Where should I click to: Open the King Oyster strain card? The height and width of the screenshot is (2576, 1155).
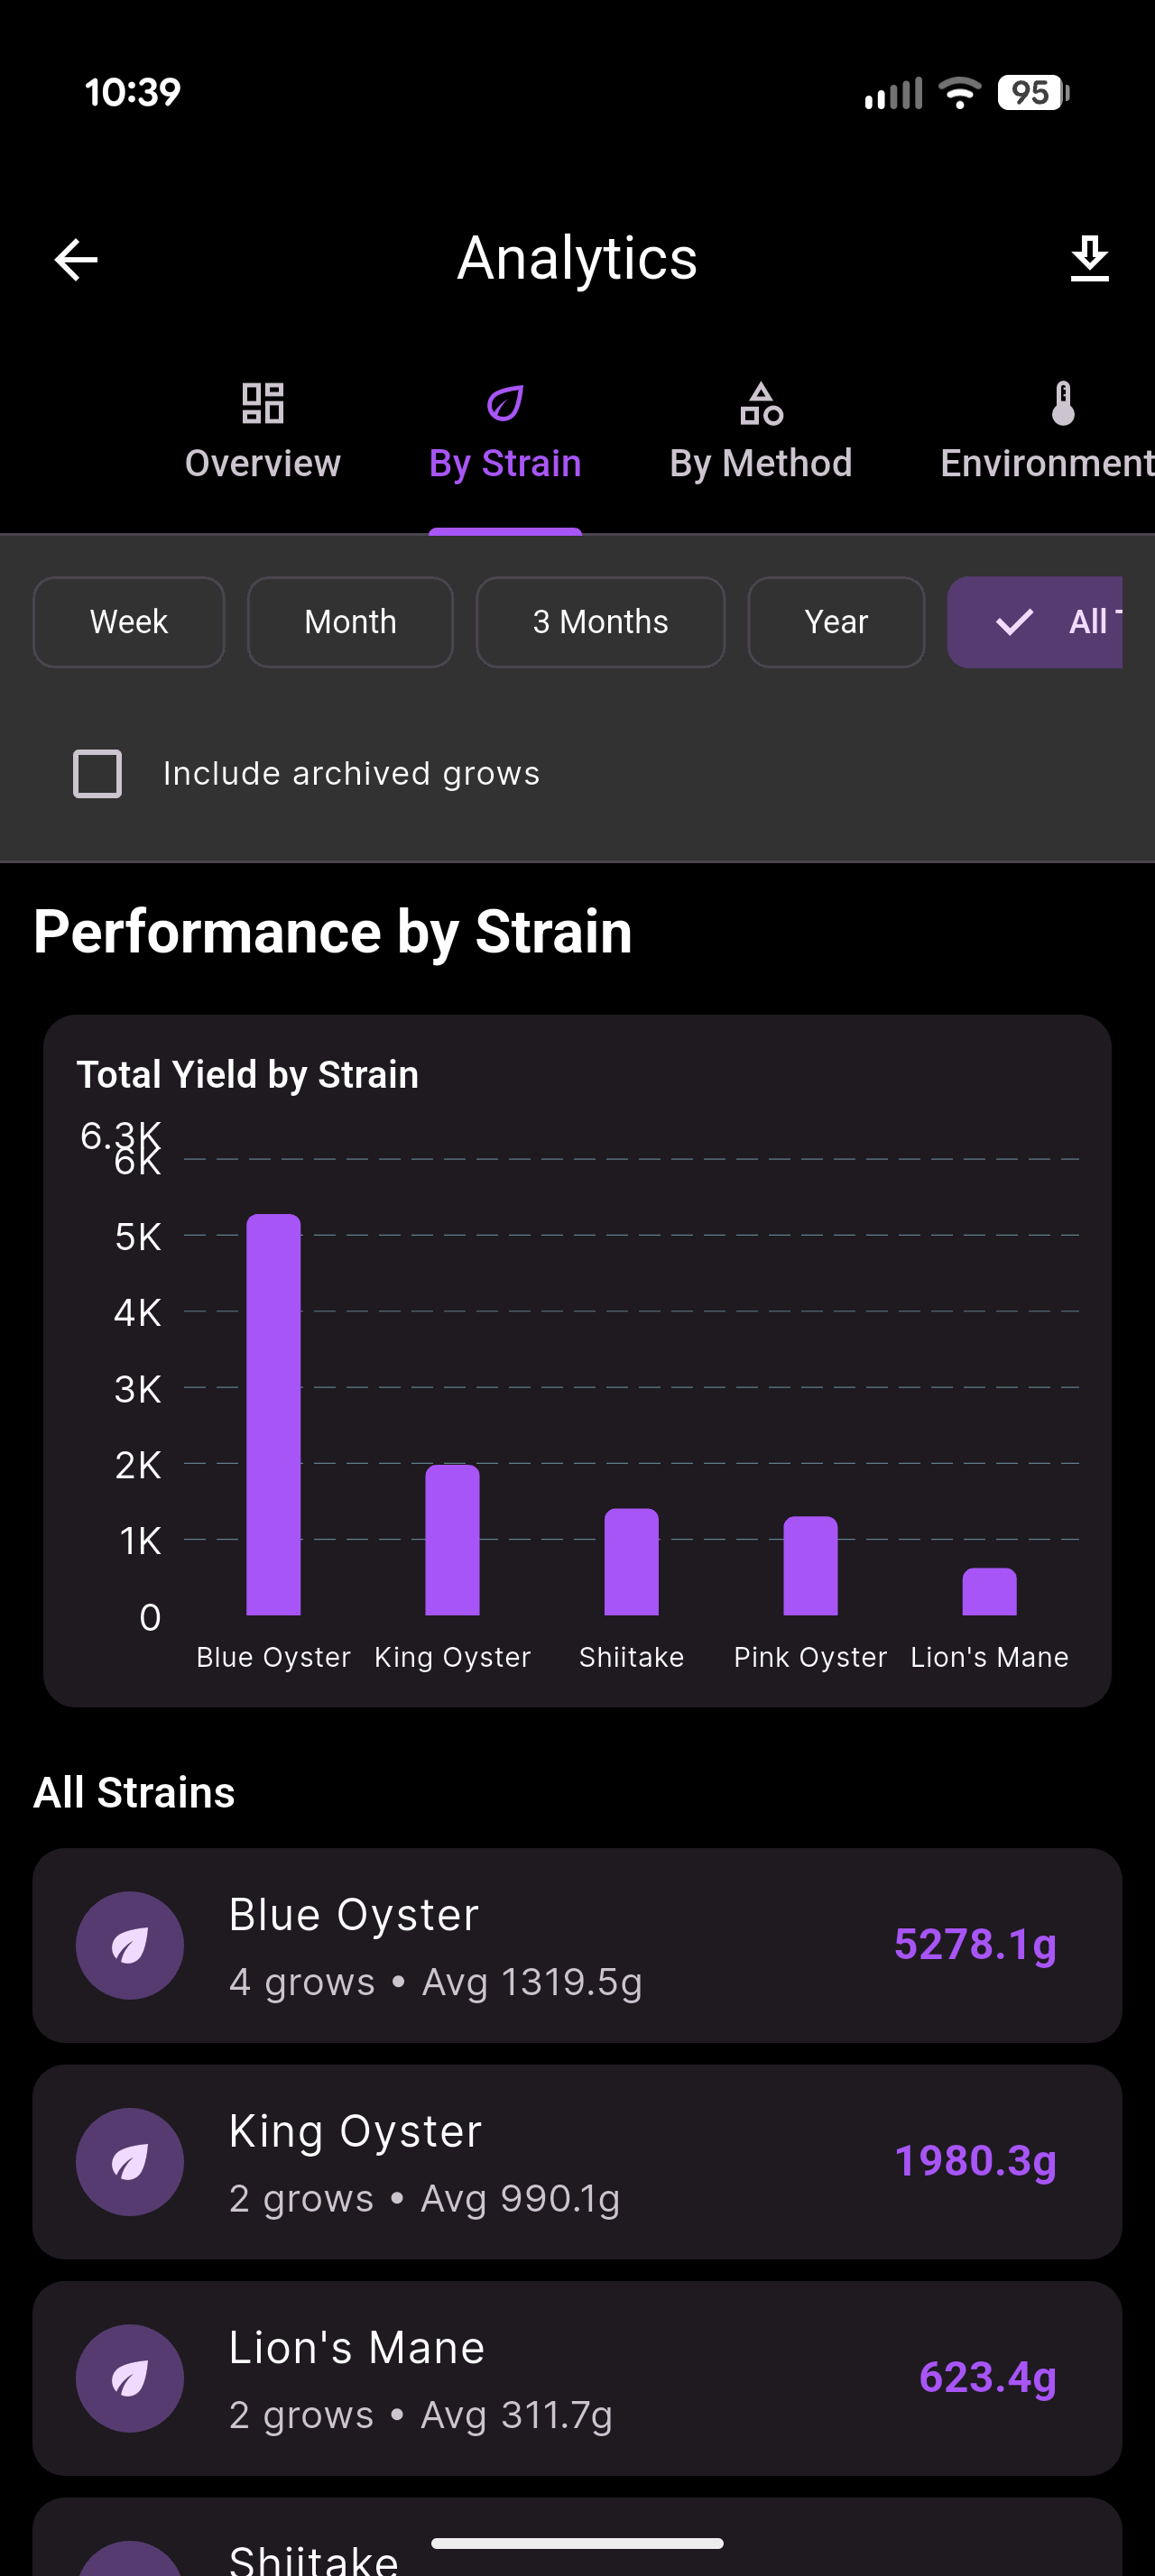point(577,2162)
